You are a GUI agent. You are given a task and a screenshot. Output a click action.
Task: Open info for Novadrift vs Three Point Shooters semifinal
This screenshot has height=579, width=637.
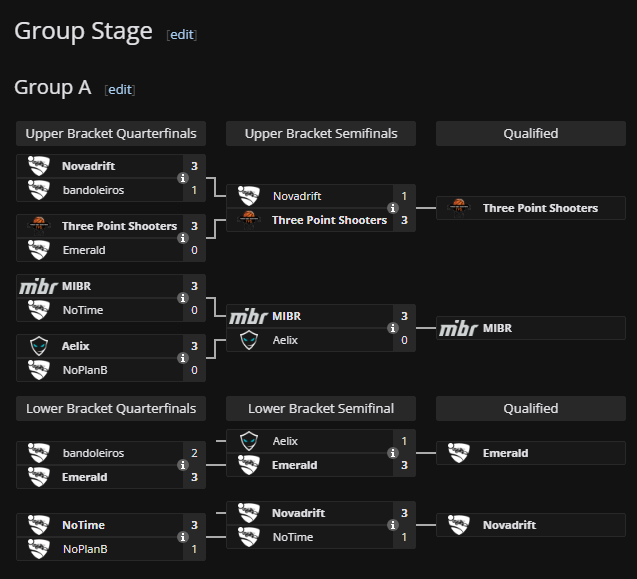[393, 208]
